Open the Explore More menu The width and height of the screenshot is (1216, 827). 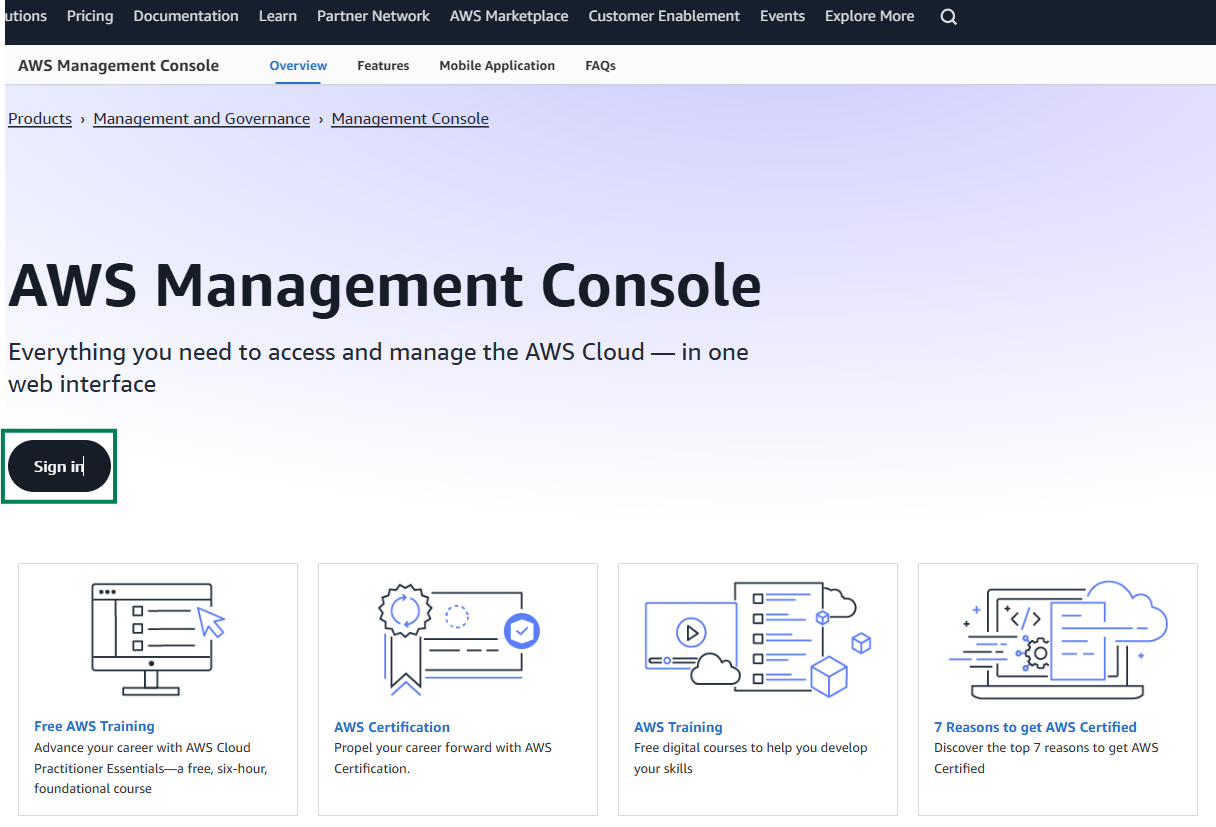point(869,16)
